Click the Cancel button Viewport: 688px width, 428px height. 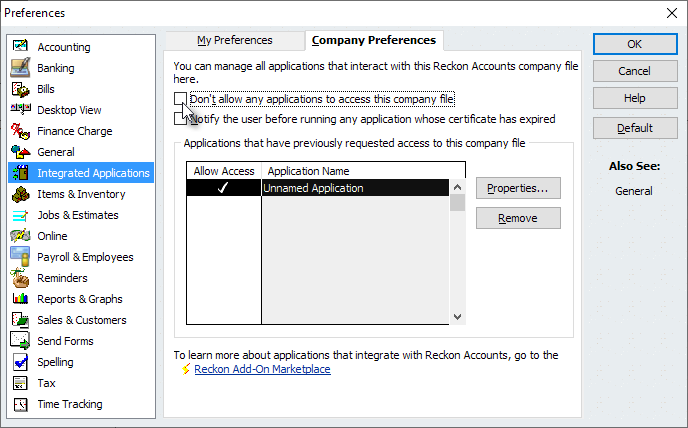(x=635, y=71)
